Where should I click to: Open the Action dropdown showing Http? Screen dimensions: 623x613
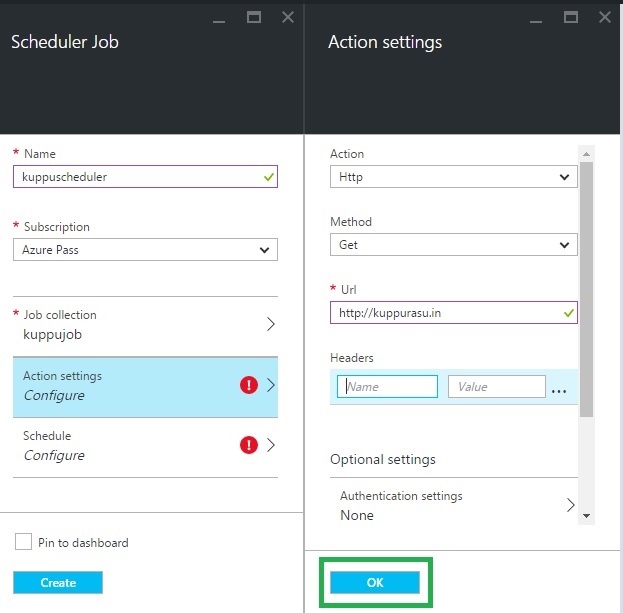tap(453, 177)
